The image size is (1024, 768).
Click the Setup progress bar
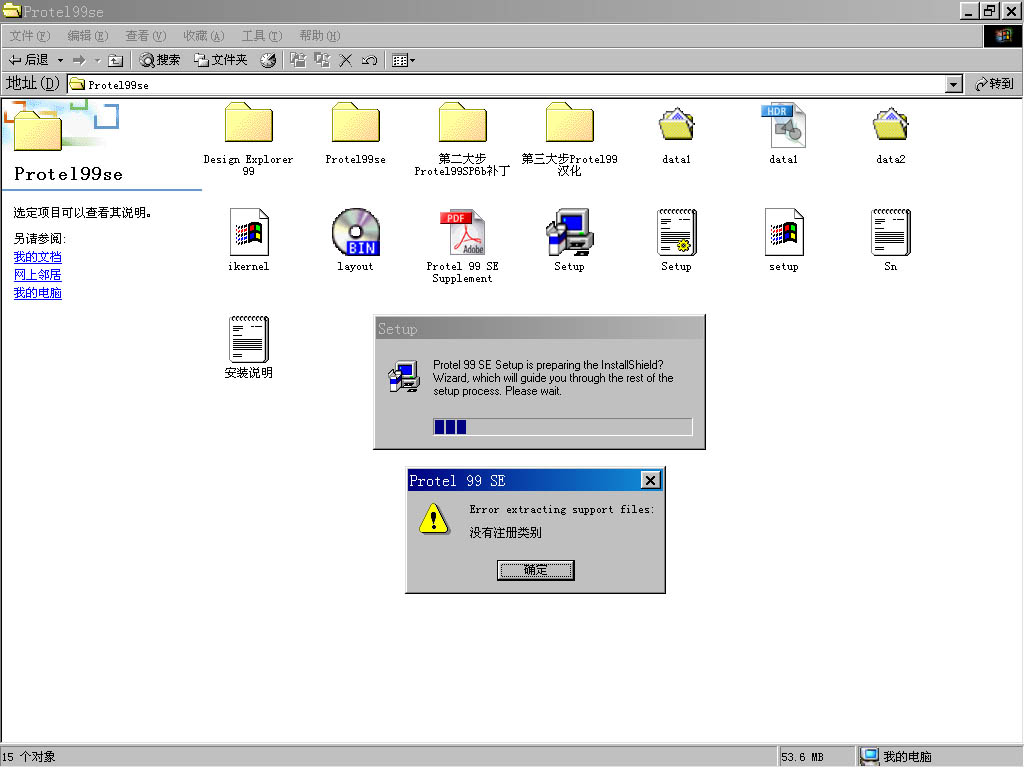562,427
